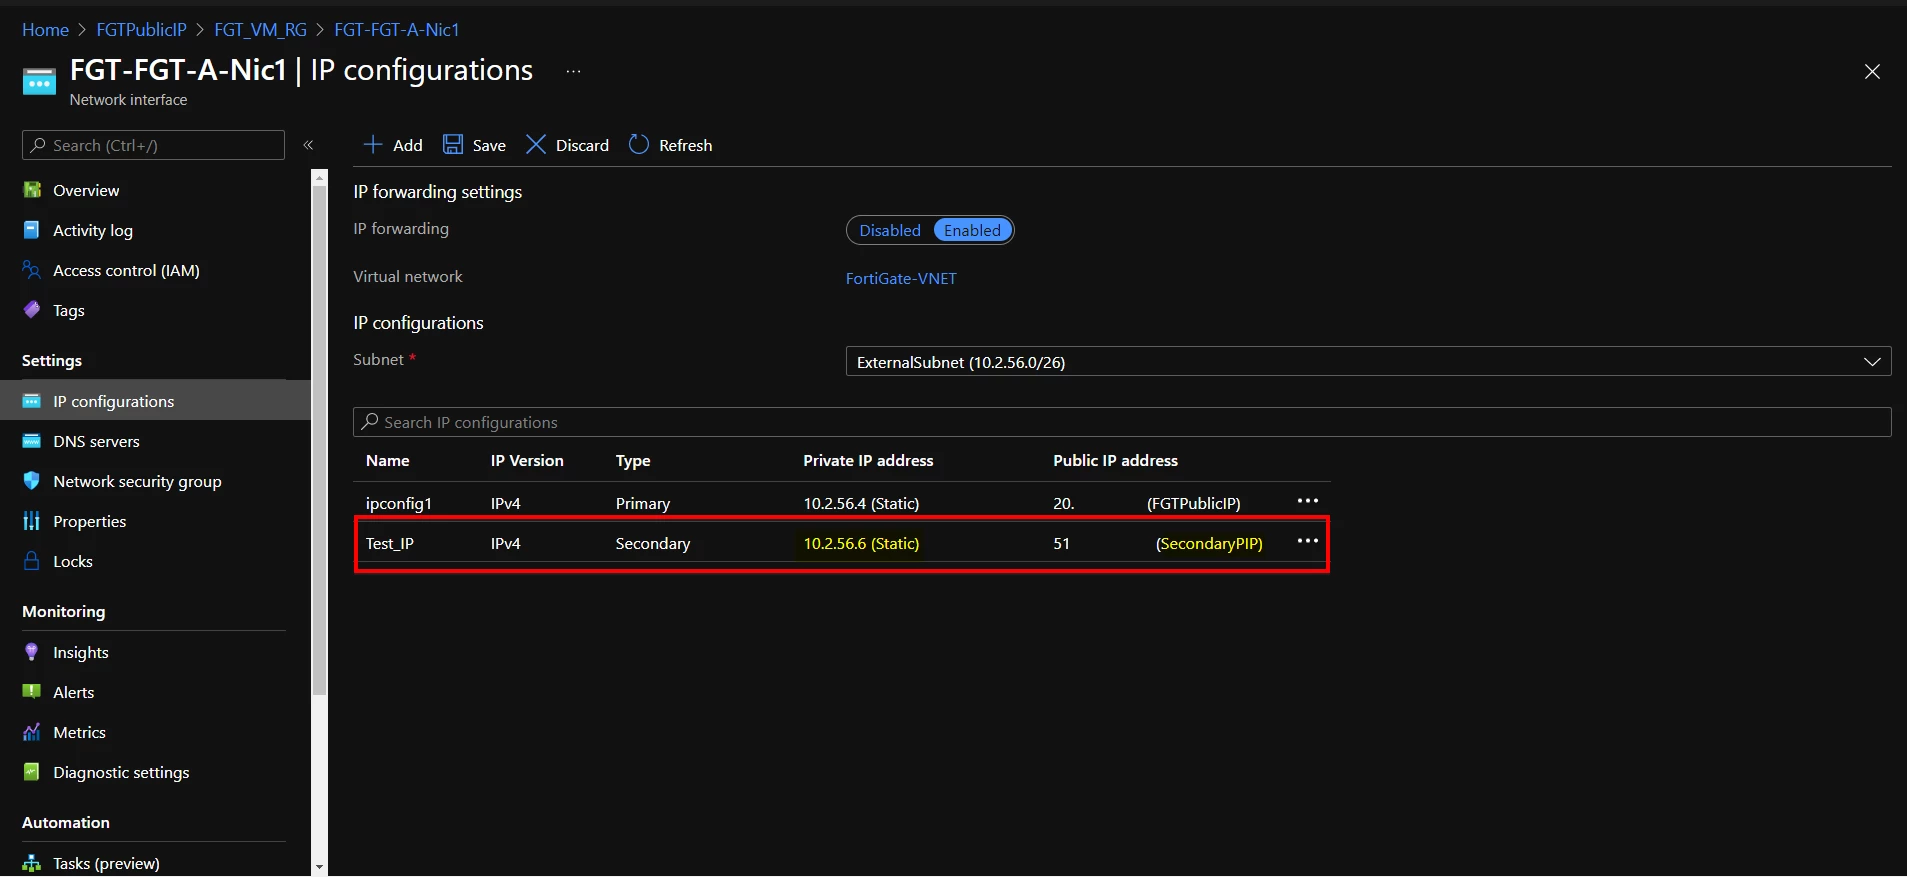Click the Activity log icon
The image size is (1907, 877).
point(32,230)
